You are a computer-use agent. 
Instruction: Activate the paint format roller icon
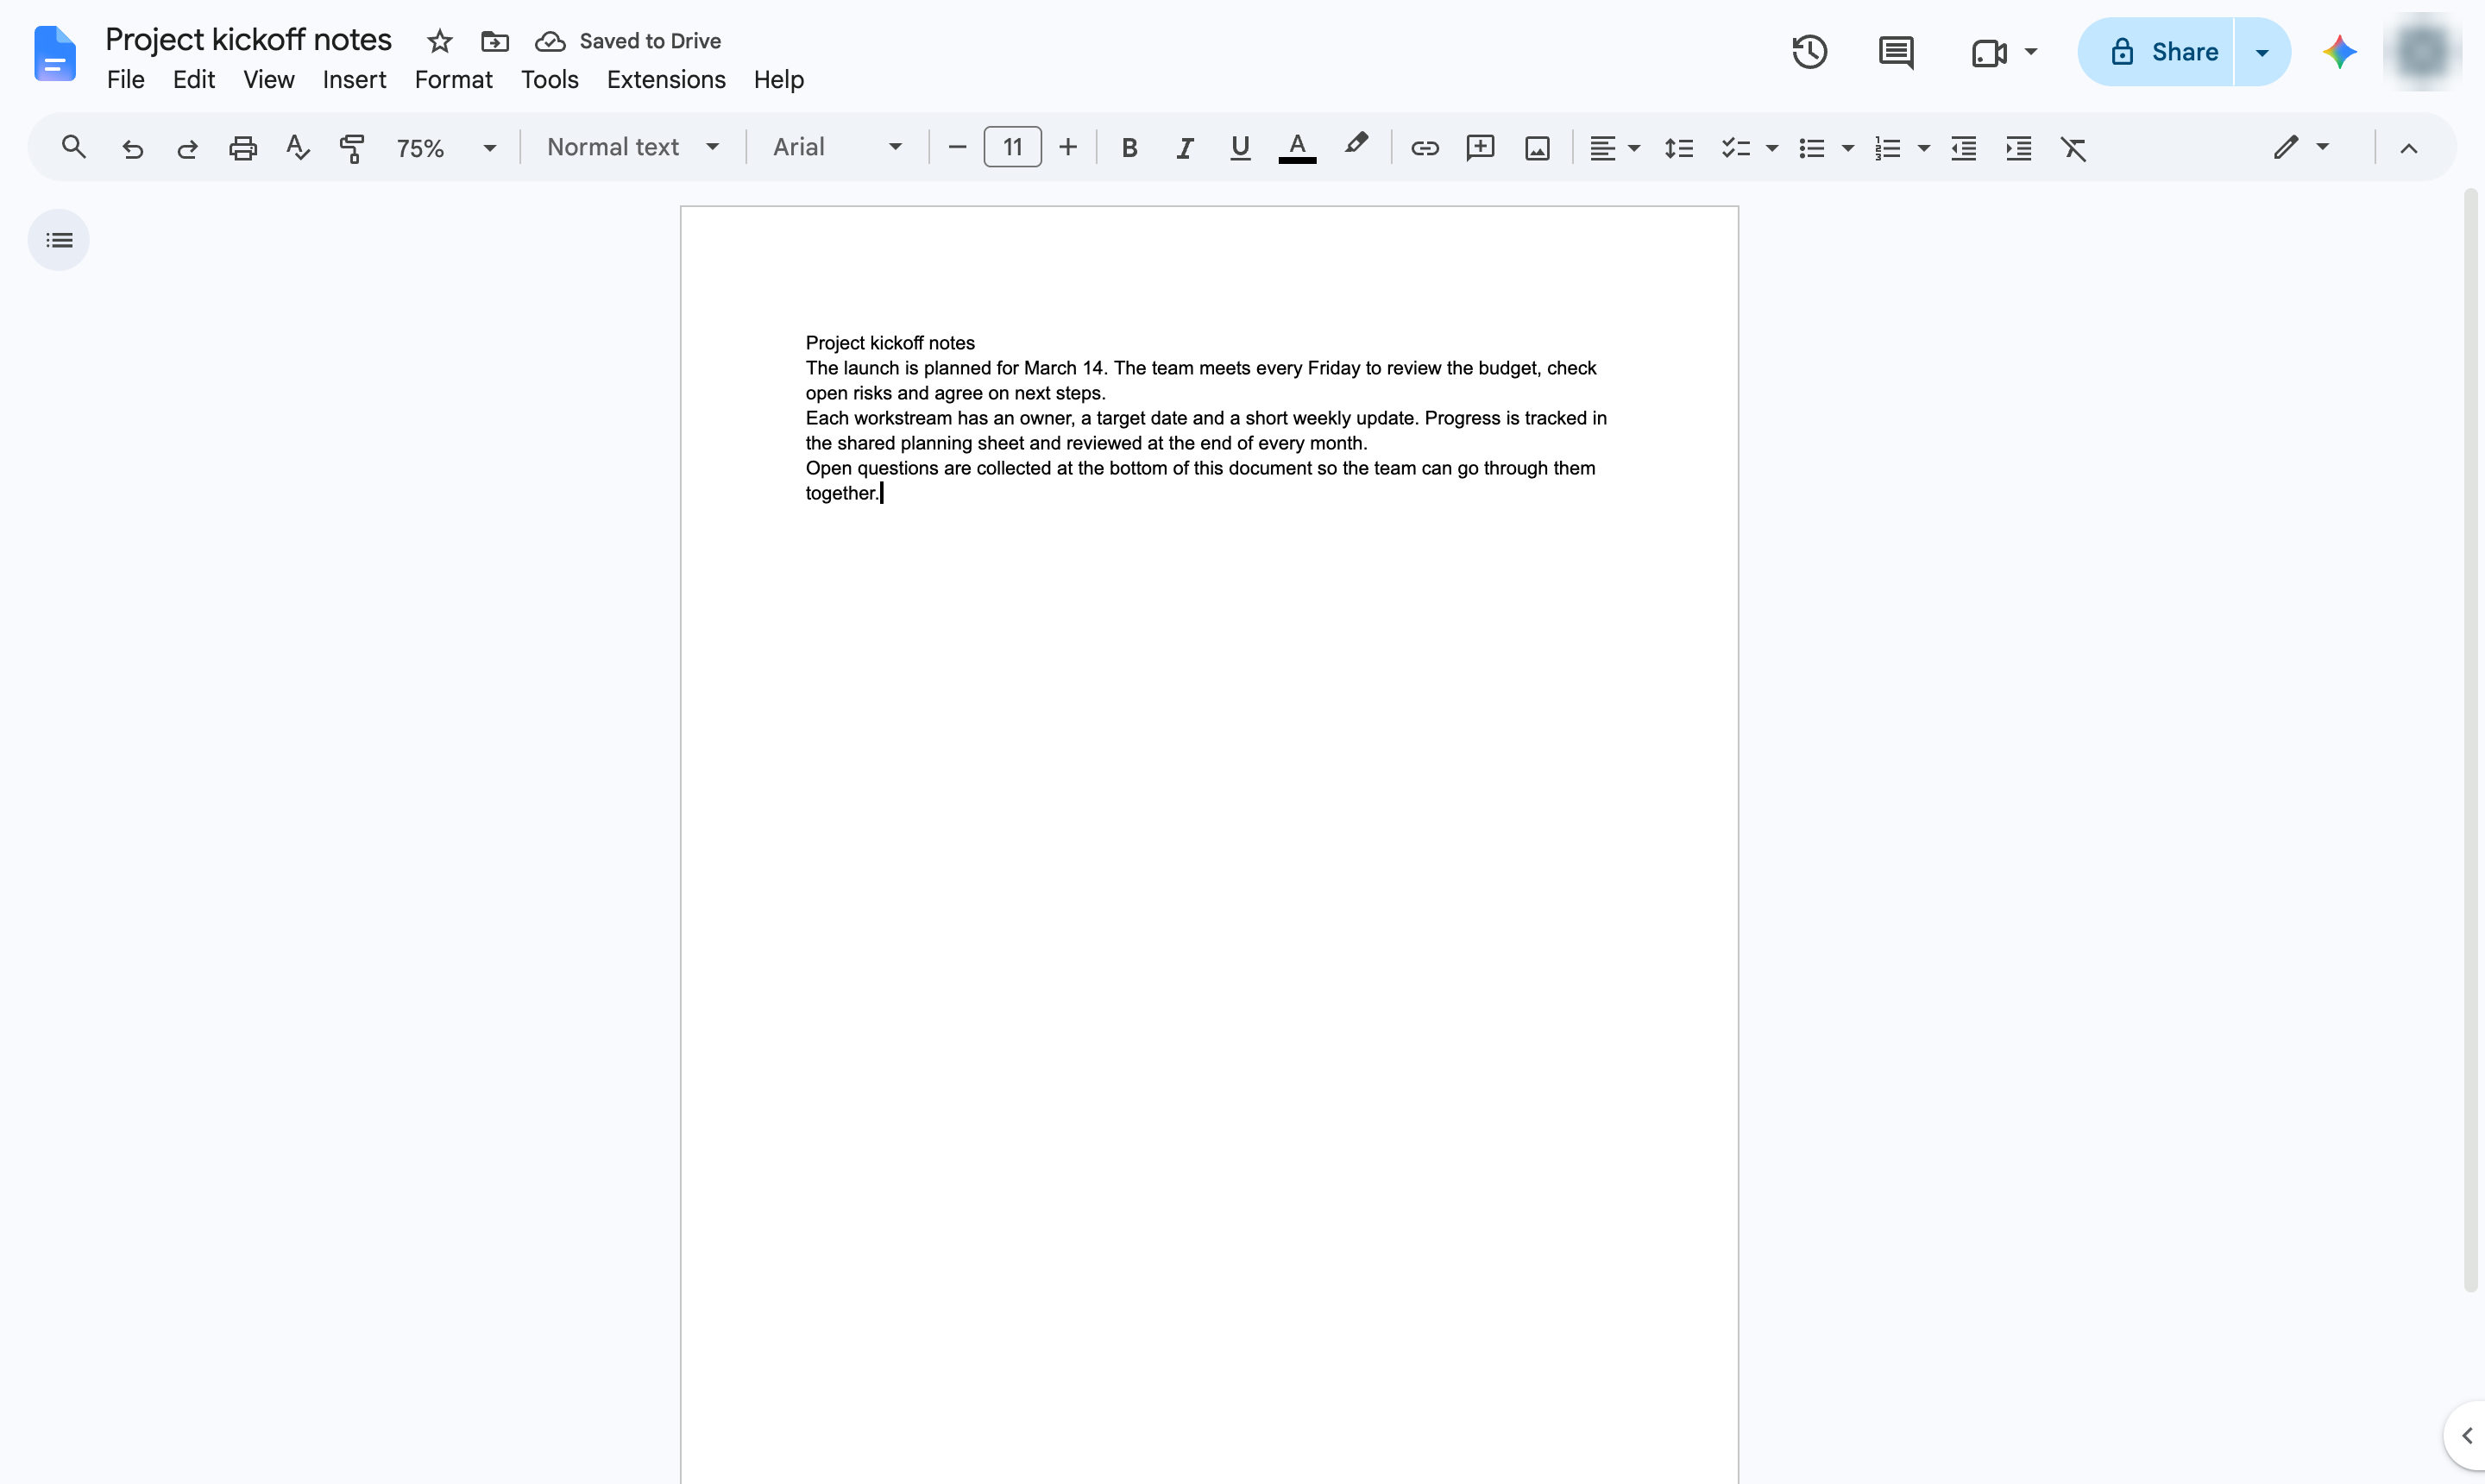(352, 148)
